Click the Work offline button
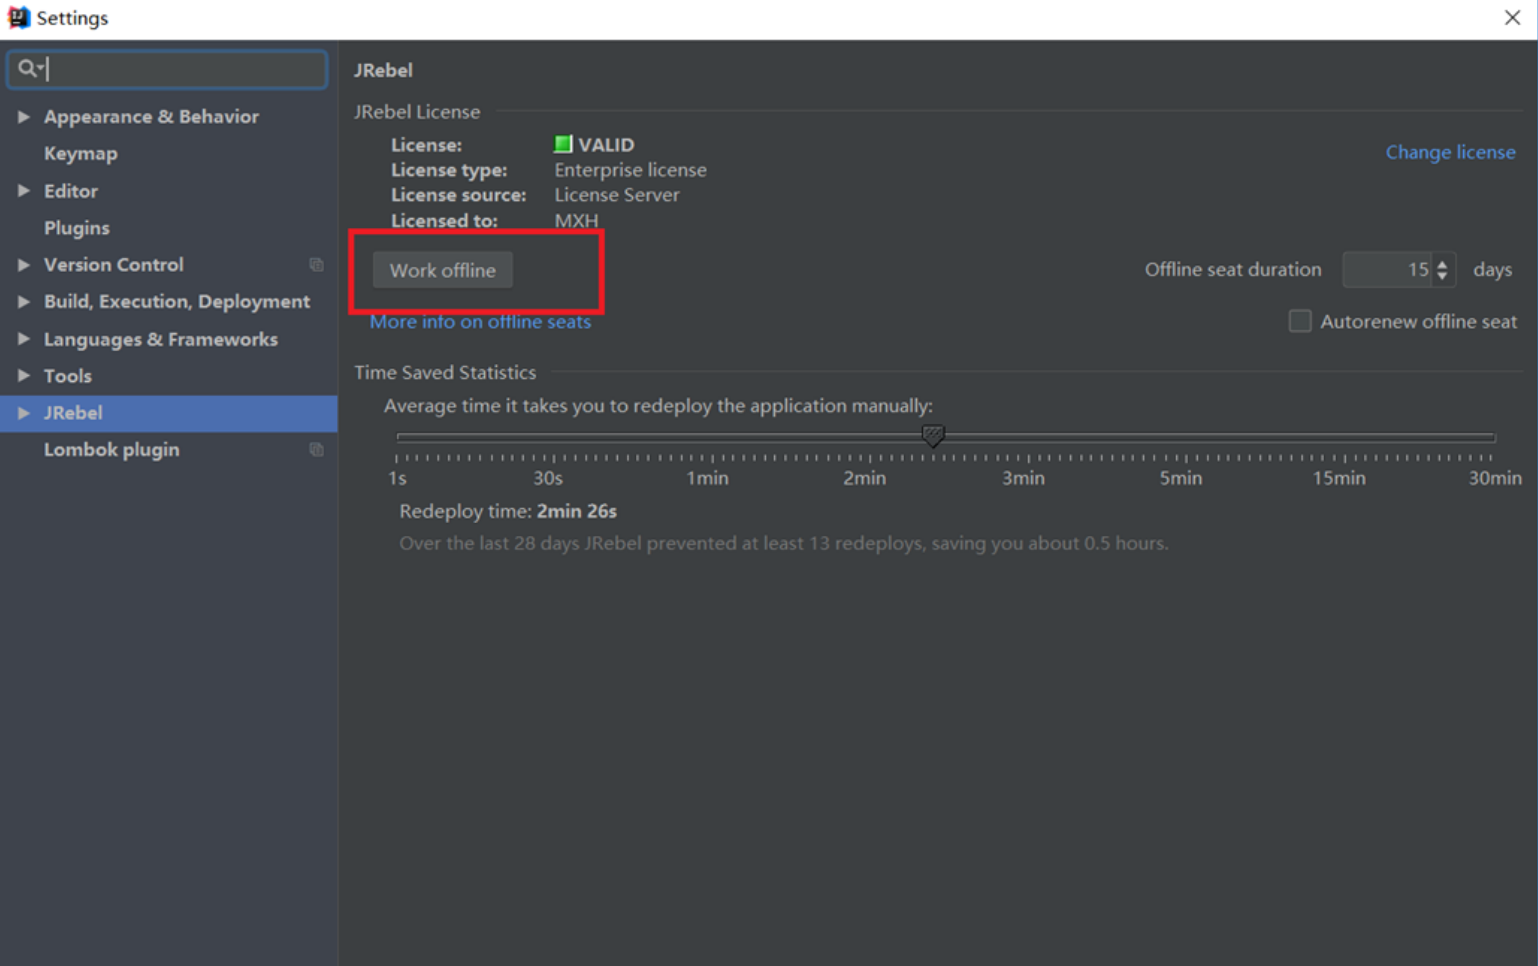Image resolution: width=1538 pixels, height=966 pixels. pos(442,270)
